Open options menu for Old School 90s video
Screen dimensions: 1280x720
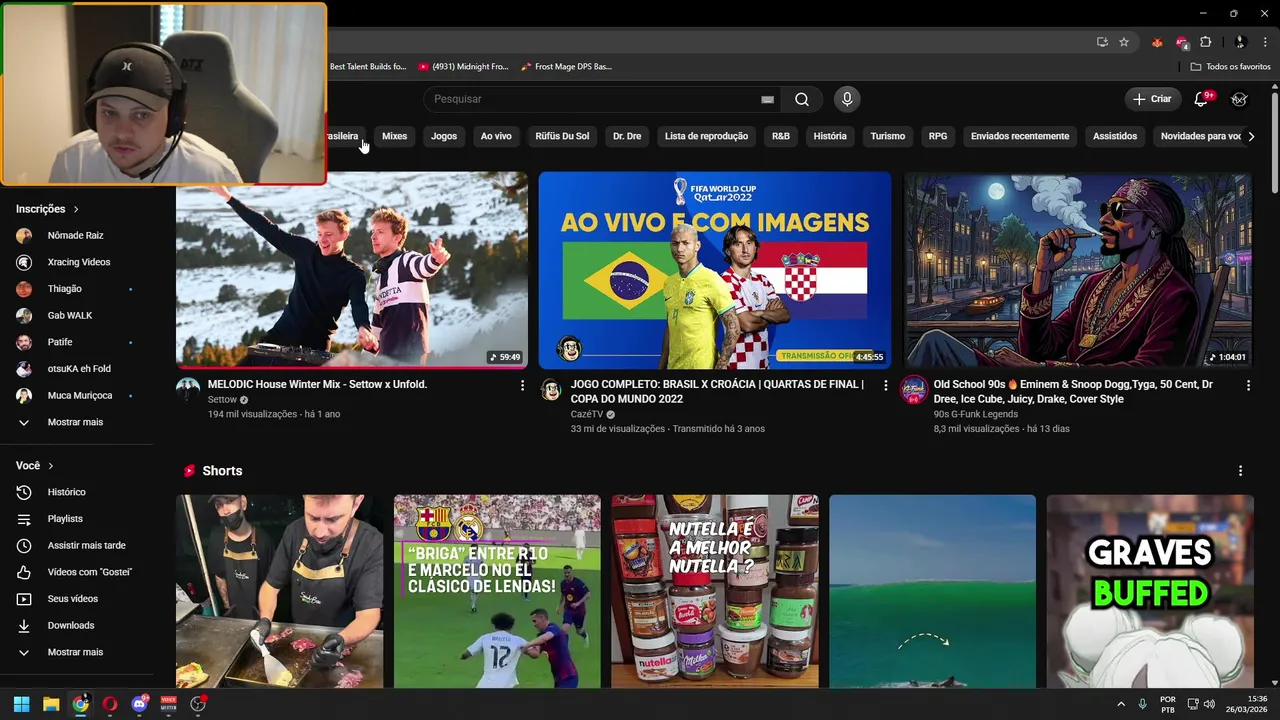click(1248, 385)
